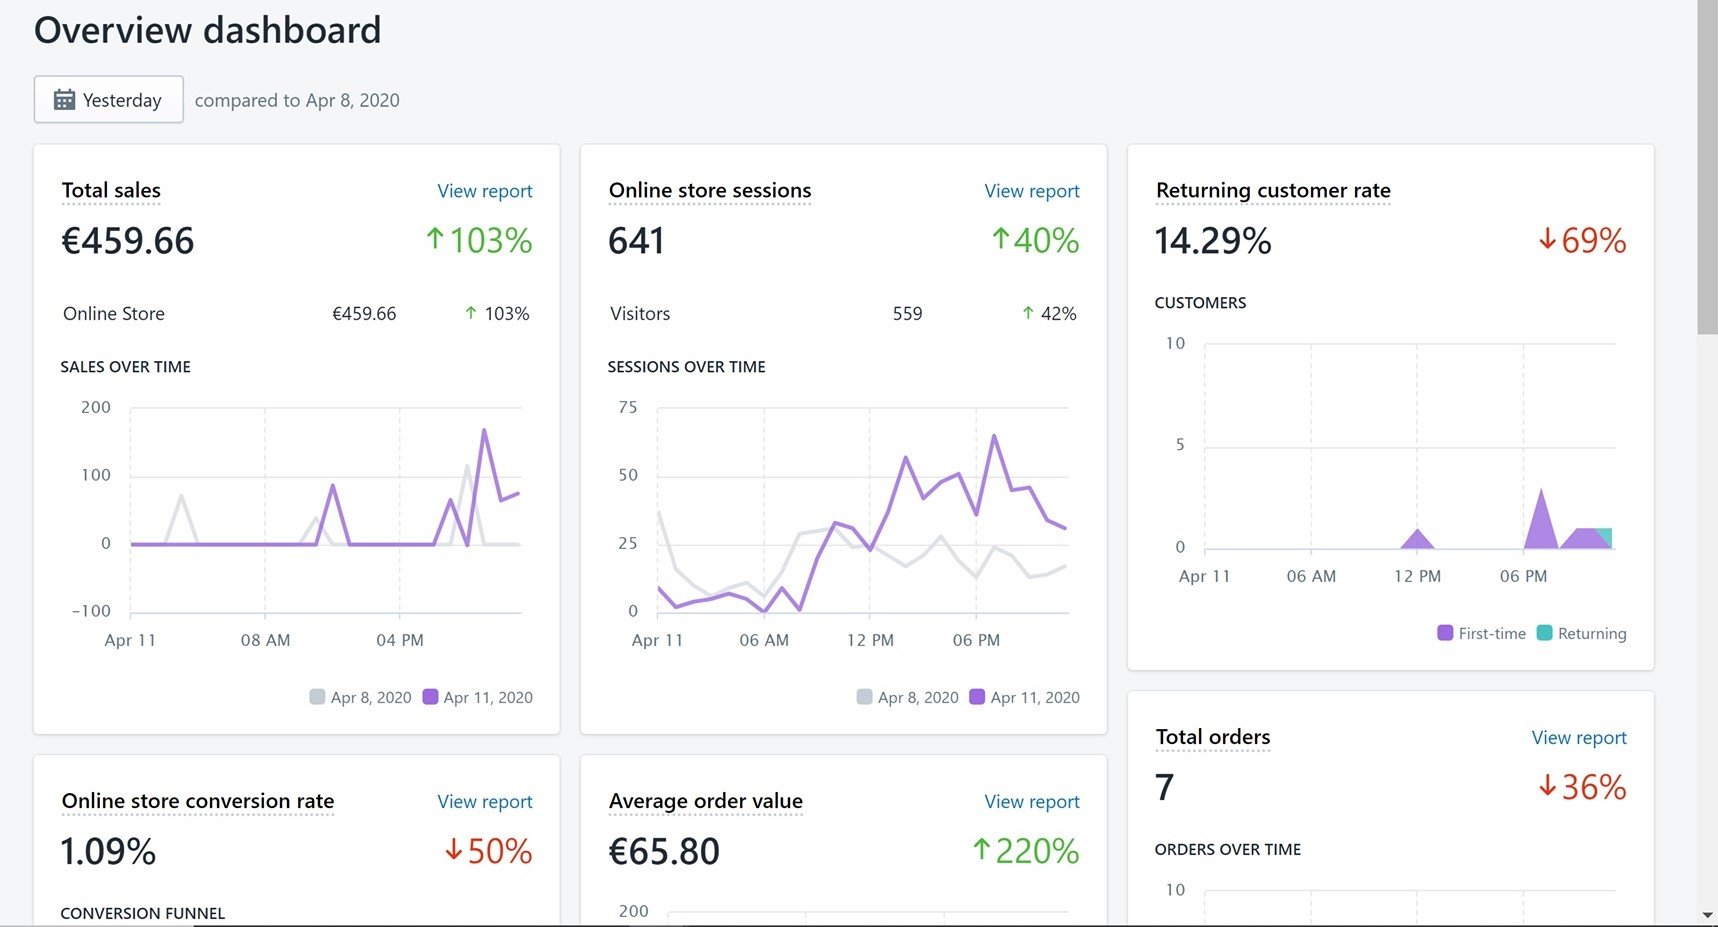This screenshot has width=1718, height=927.
Task: Click the green up arrow beside 103% total sales
Action: [435, 240]
